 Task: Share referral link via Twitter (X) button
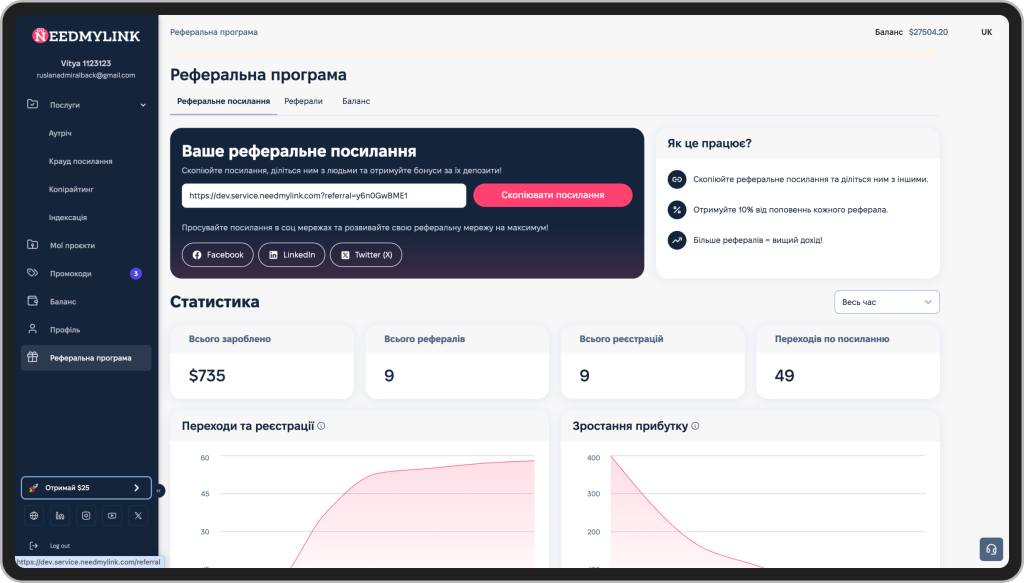click(366, 255)
